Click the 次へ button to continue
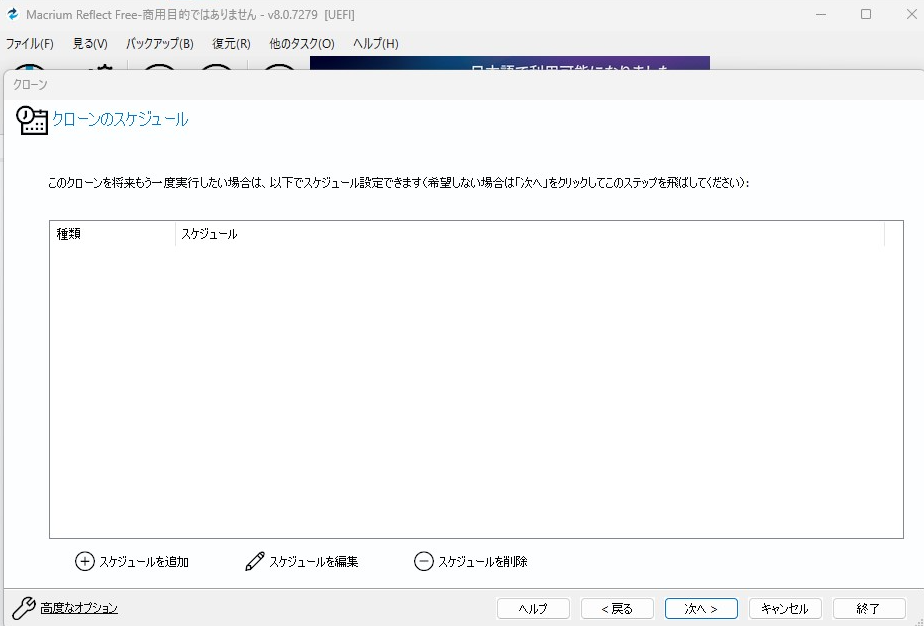Viewport: 924px width, 626px height. (701, 608)
